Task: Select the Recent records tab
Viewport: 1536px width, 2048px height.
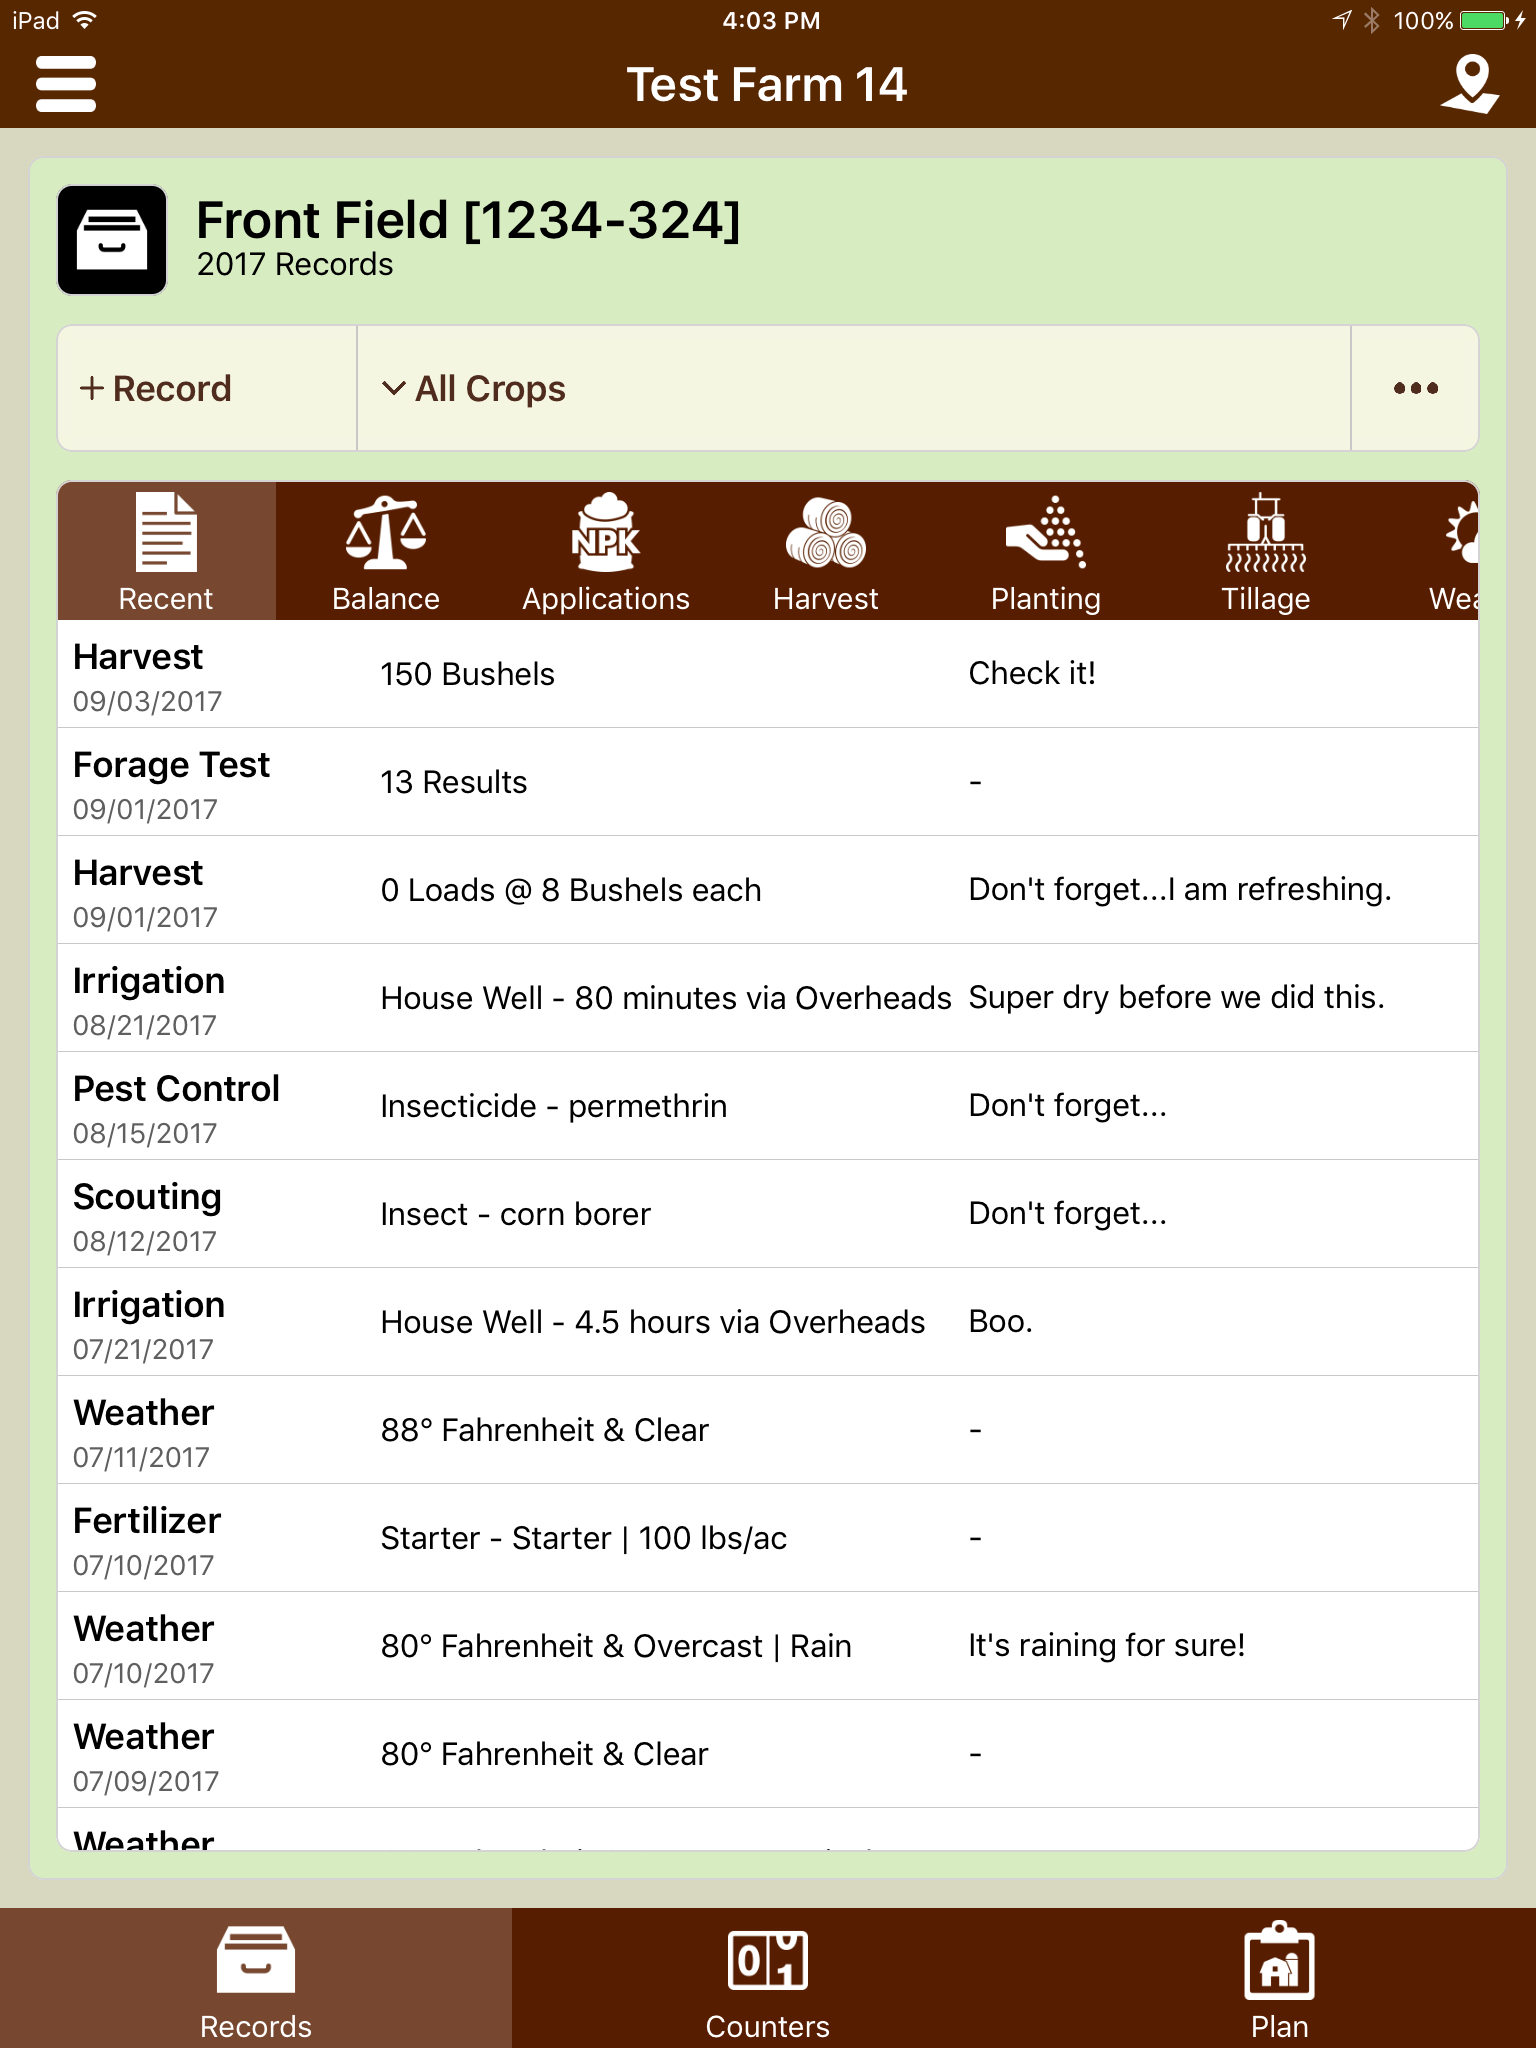Action: click(167, 551)
